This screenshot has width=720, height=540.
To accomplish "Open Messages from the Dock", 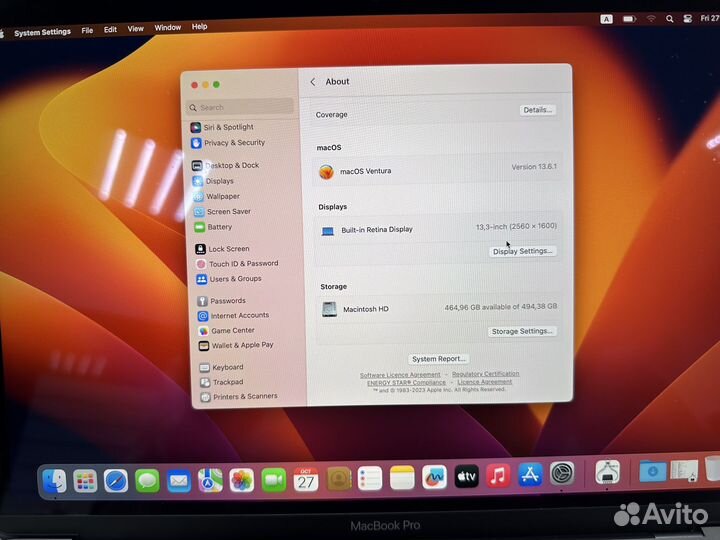I will [147, 480].
